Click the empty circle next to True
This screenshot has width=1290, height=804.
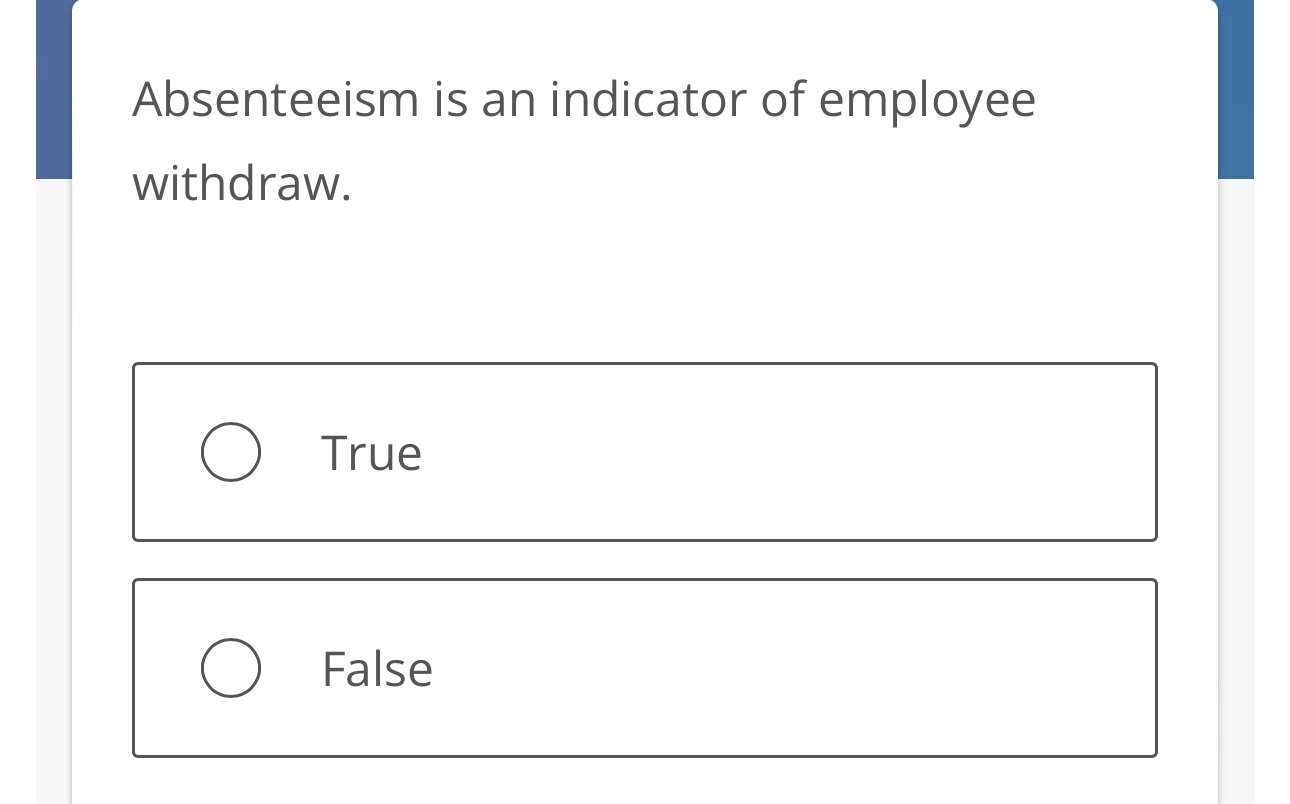(x=230, y=452)
